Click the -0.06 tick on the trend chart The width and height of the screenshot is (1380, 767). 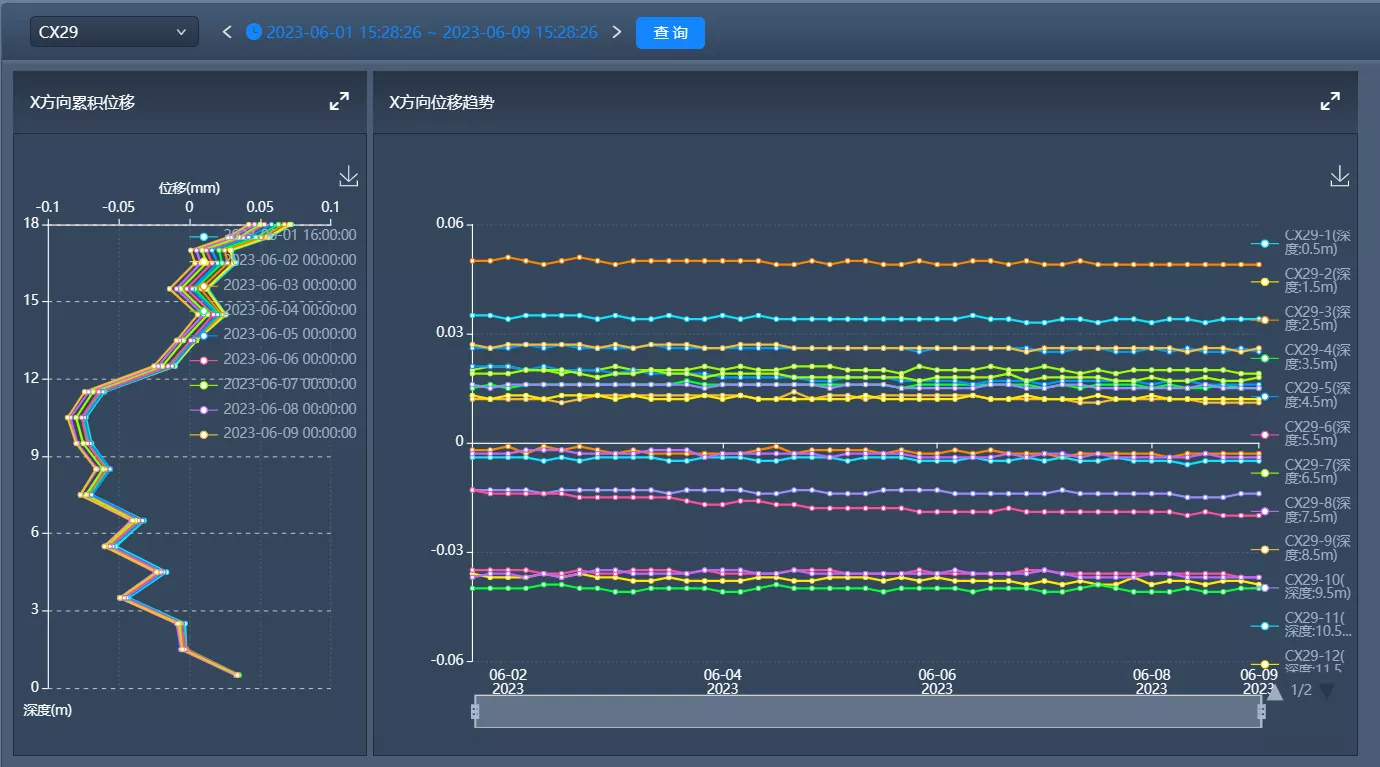point(447,660)
